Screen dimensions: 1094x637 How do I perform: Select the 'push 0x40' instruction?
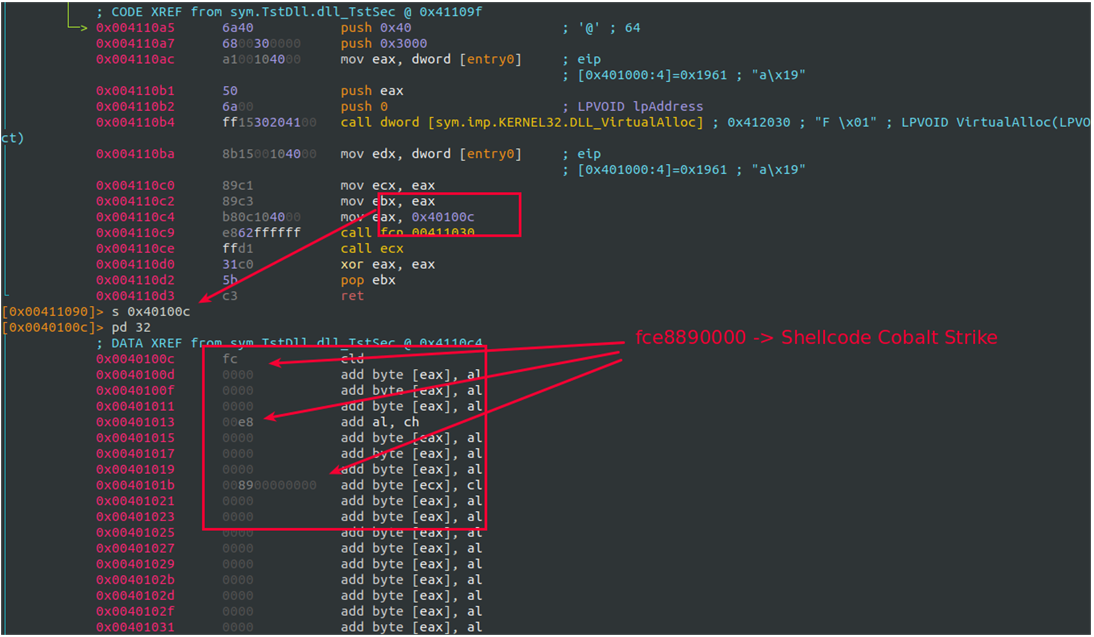[x=375, y=28]
